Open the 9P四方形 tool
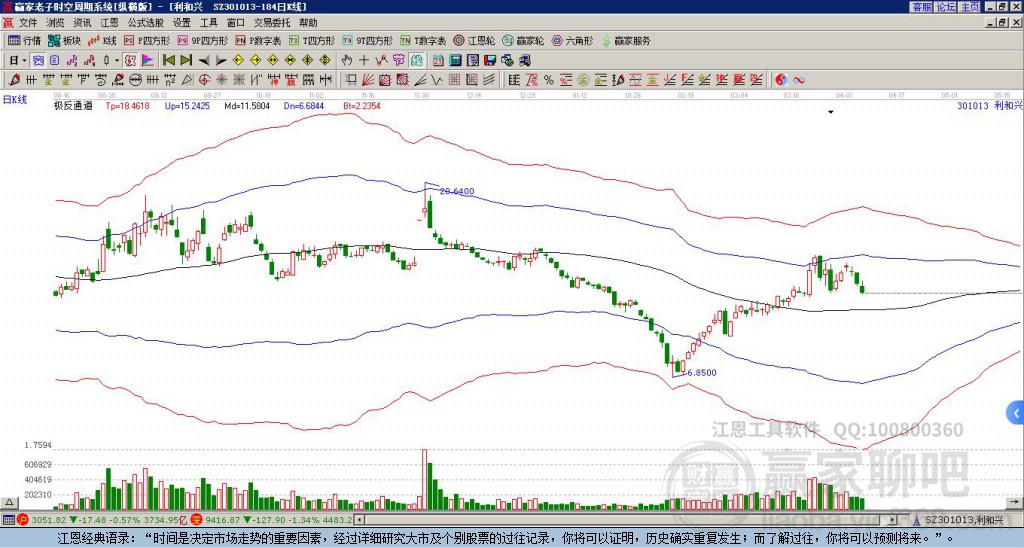Image resolution: width=1024 pixels, height=548 pixels. (x=202, y=40)
